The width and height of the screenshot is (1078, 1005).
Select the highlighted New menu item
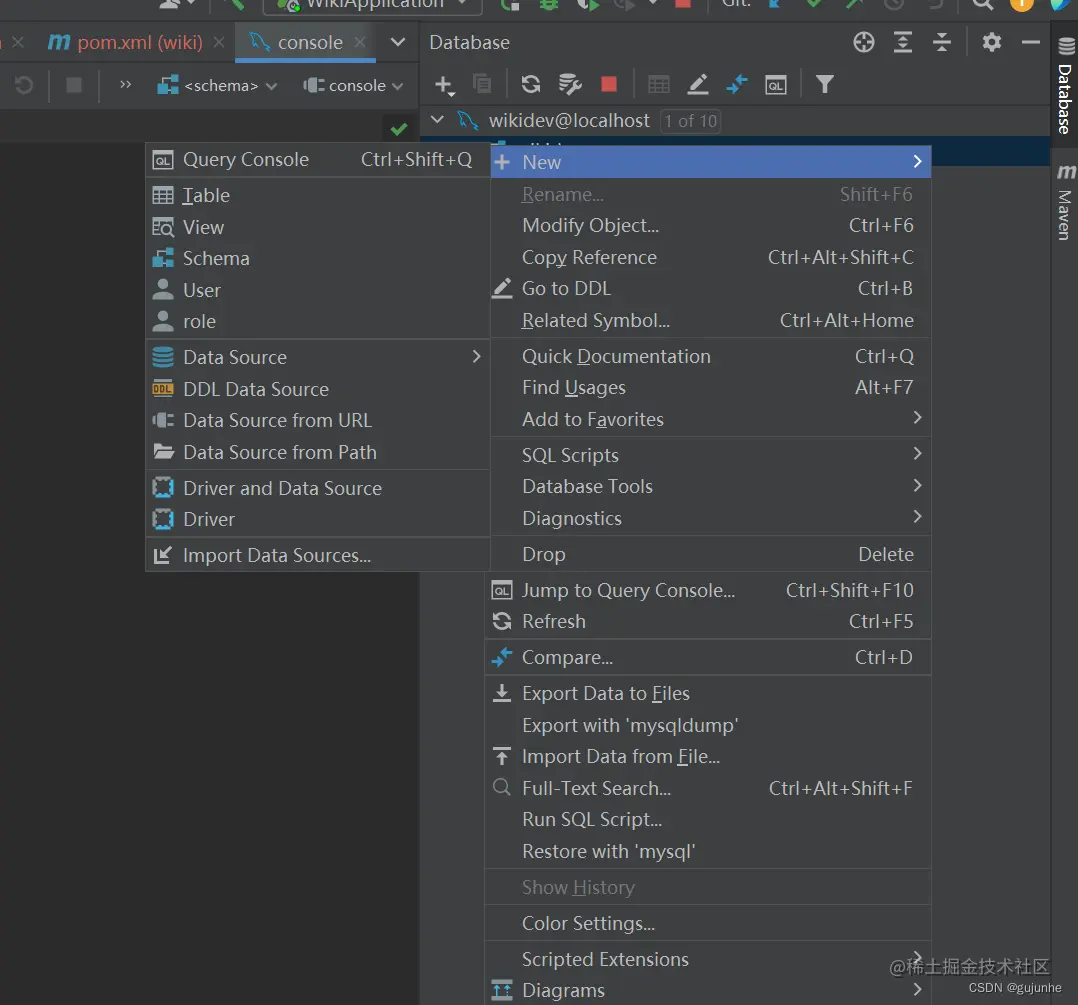[711, 162]
